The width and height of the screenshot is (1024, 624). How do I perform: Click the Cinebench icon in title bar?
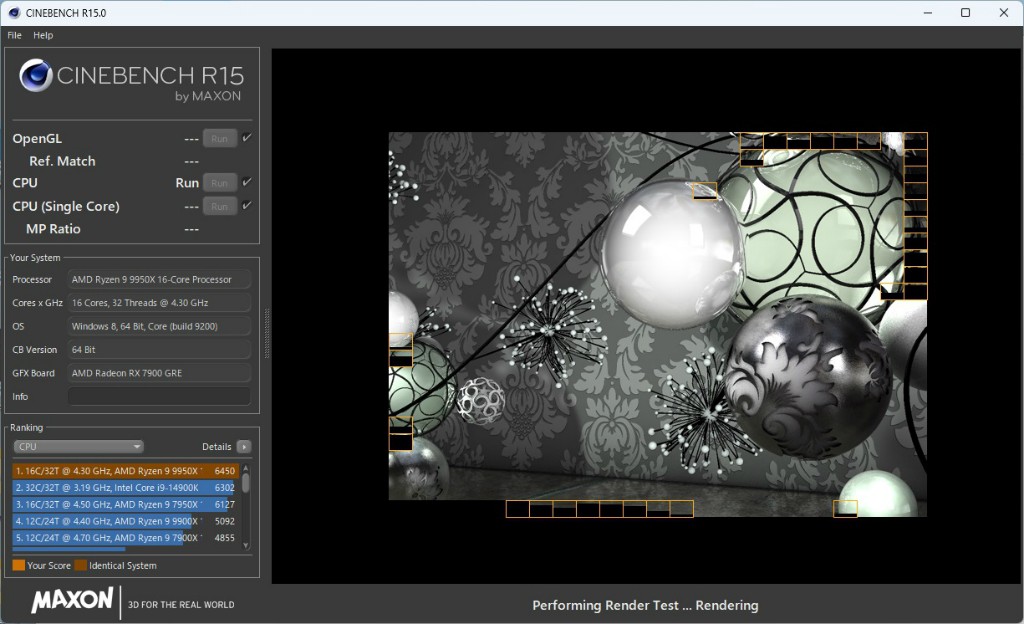click(13, 13)
